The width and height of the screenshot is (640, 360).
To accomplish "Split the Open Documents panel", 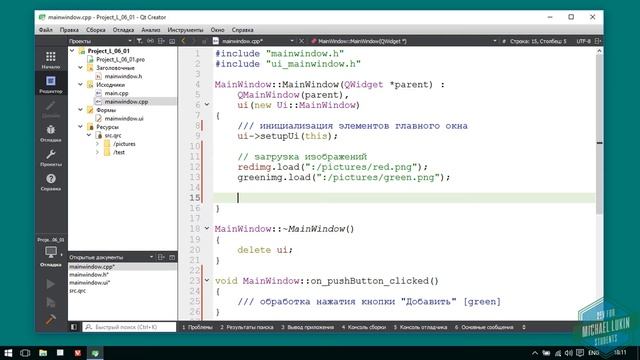I will [x=161, y=257].
